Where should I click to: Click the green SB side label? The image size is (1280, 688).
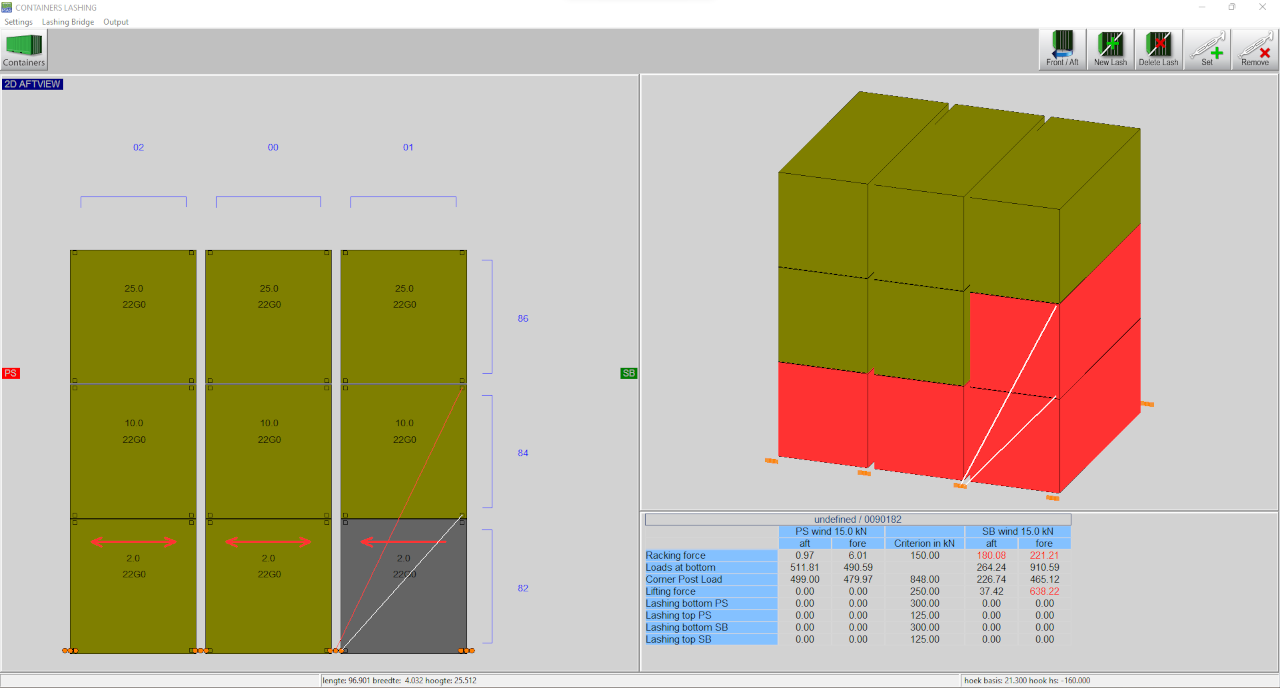point(629,373)
